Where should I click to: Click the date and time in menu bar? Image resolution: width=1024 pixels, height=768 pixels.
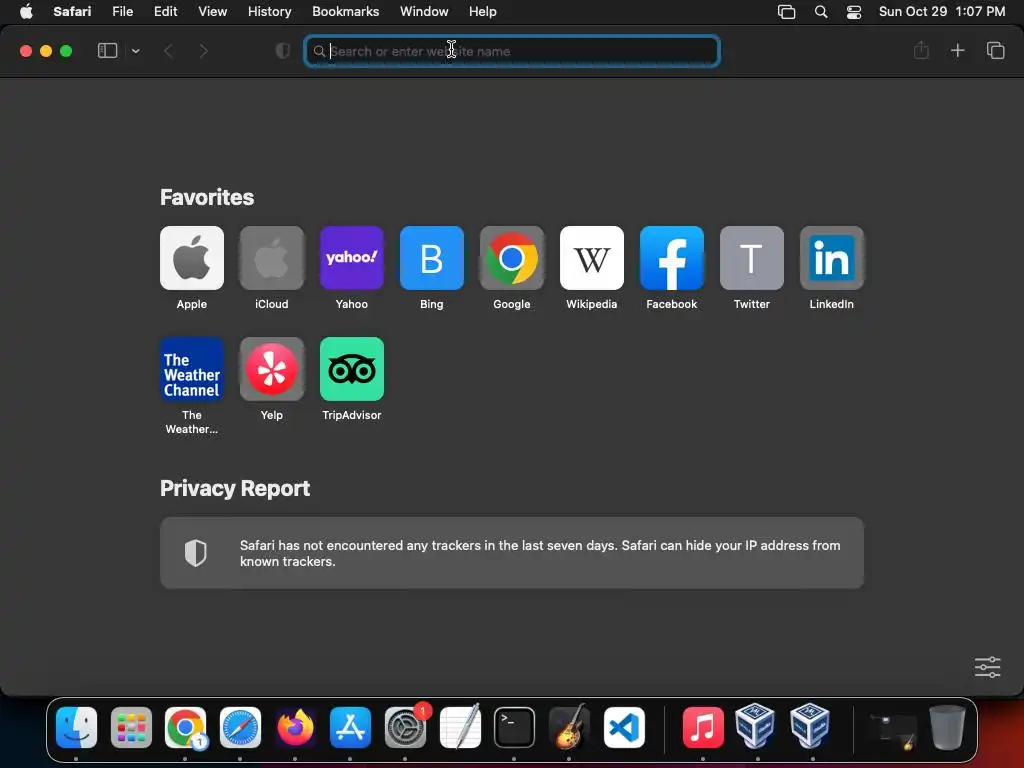pyautogui.click(x=942, y=11)
